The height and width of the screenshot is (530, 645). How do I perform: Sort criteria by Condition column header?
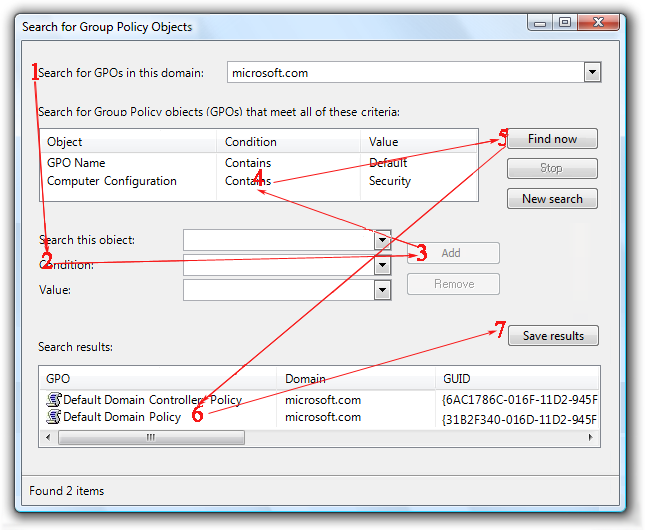(288, 142)
